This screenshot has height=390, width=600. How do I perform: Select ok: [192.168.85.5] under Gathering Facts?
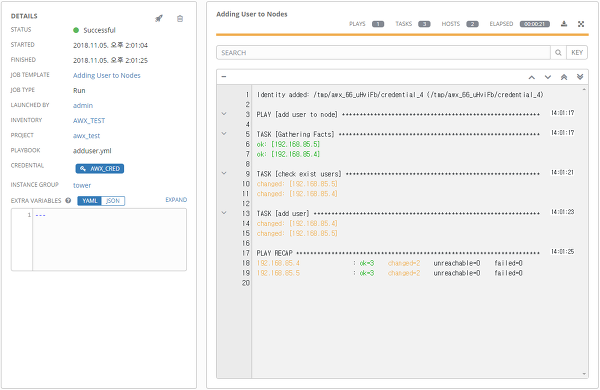coord(288,144)
